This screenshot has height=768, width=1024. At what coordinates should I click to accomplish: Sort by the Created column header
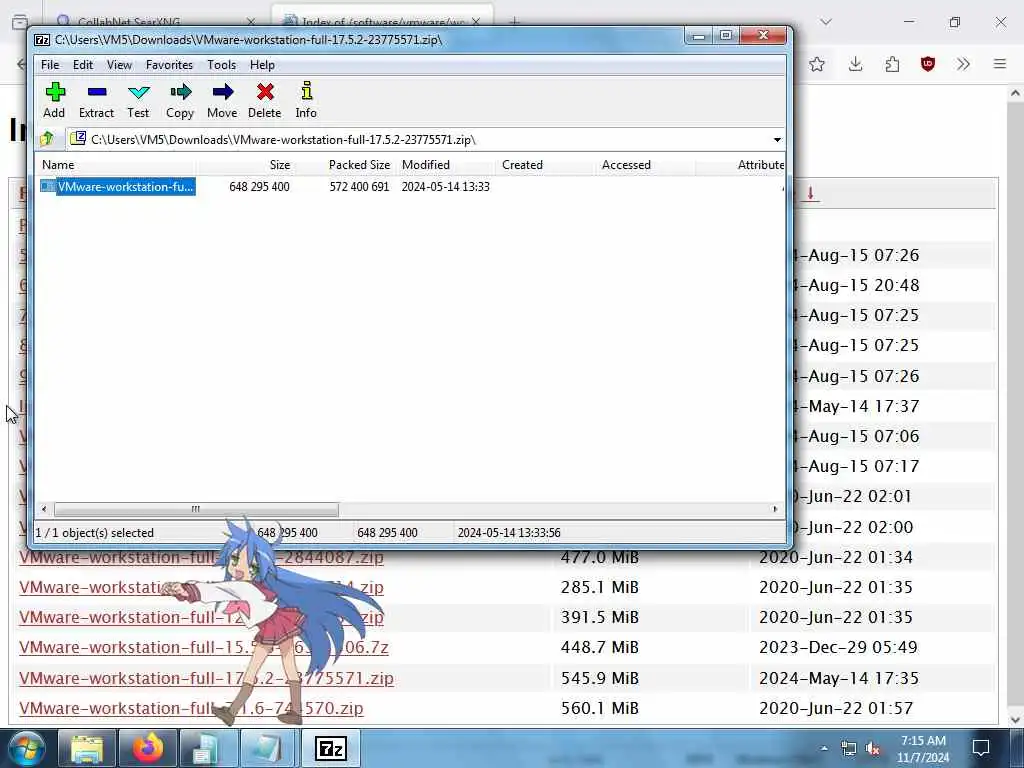click(x=546, y=165)
